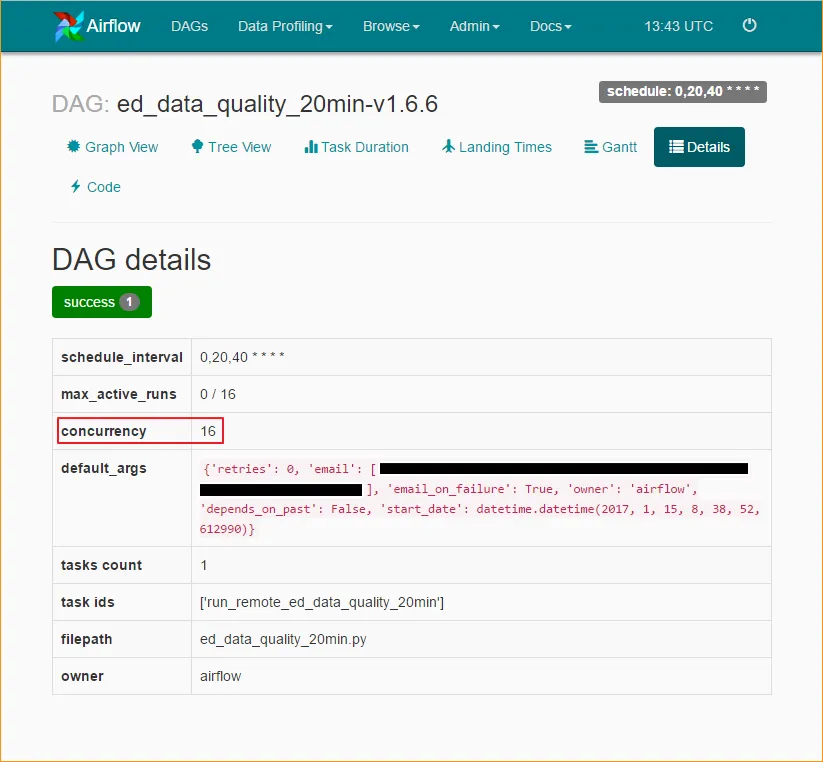The width and height of the screenshot is (823, 762).
Task: Click the tasks count value 1
Action: click(204, 565)
